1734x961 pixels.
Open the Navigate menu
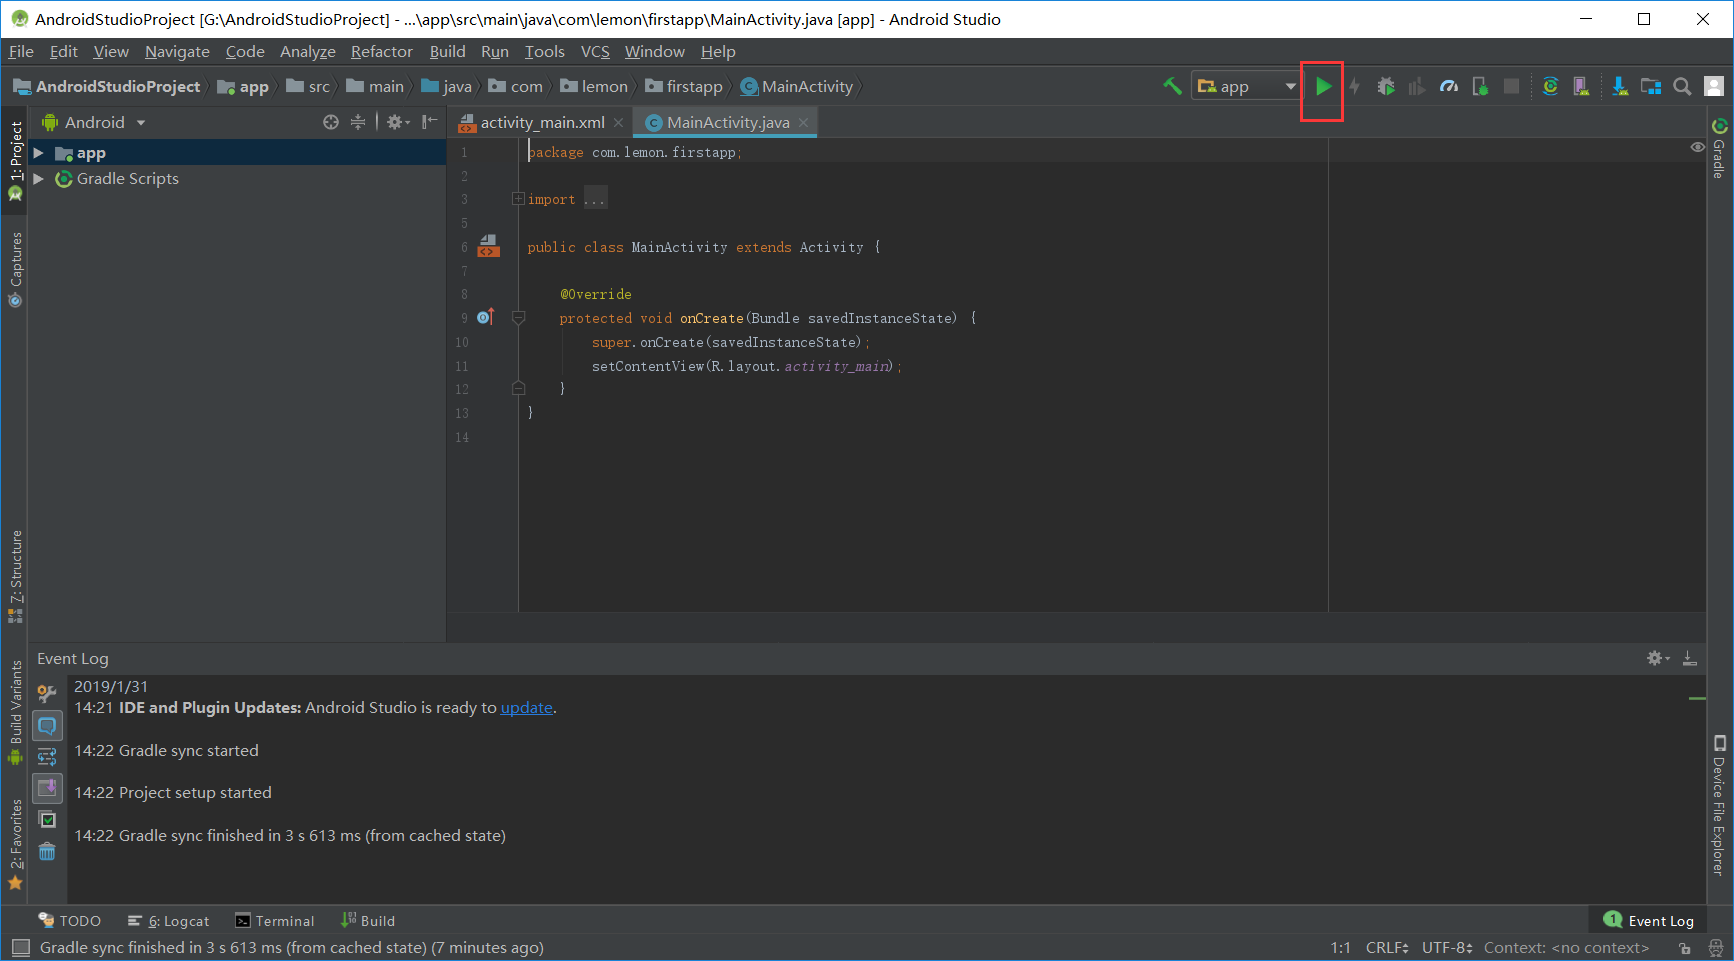177,52
